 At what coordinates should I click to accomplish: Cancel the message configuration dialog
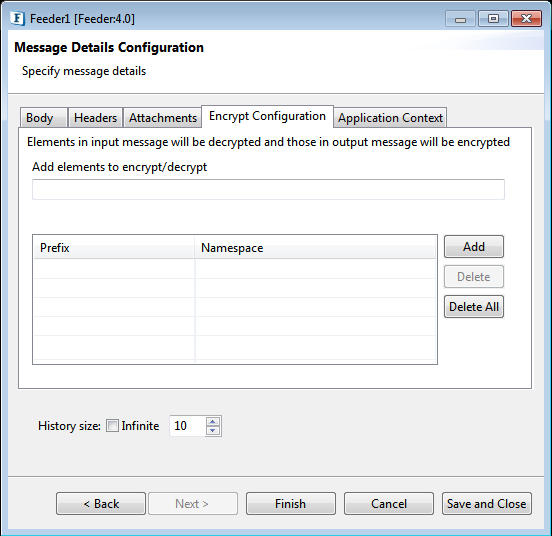[389, 504]
